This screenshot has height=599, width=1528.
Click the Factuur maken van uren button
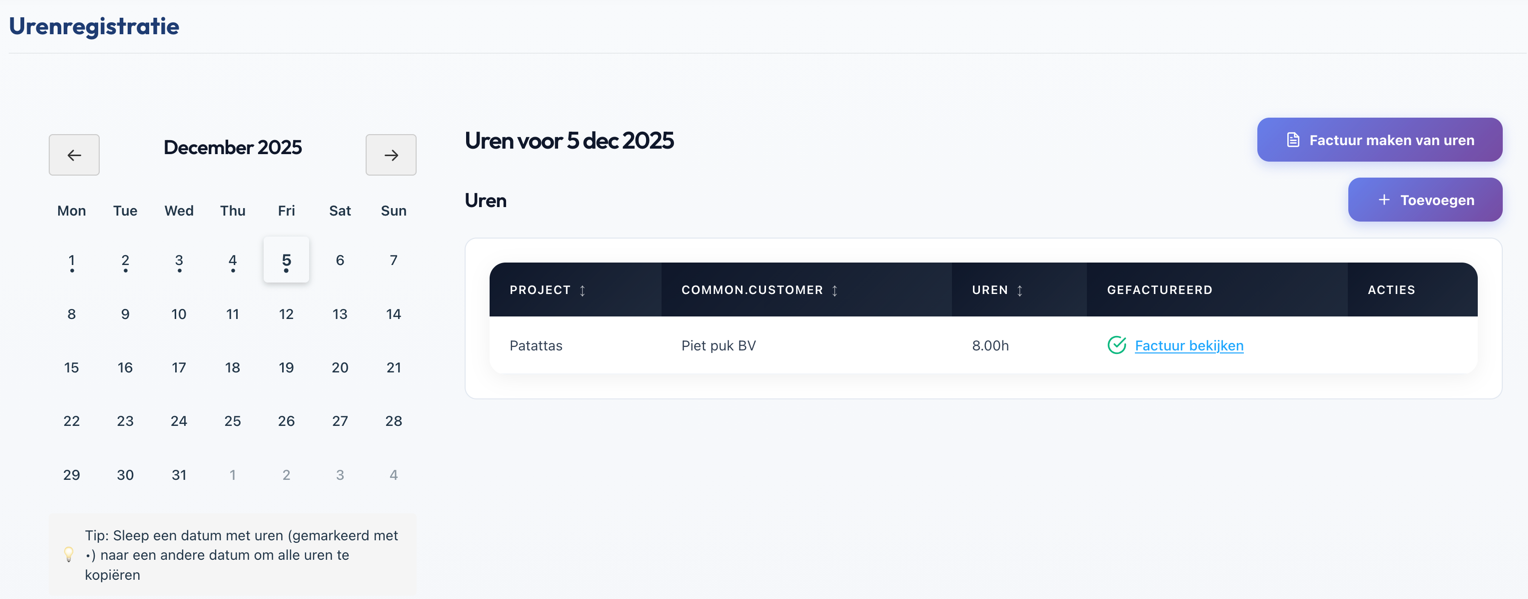click(x=1379, y=139)
